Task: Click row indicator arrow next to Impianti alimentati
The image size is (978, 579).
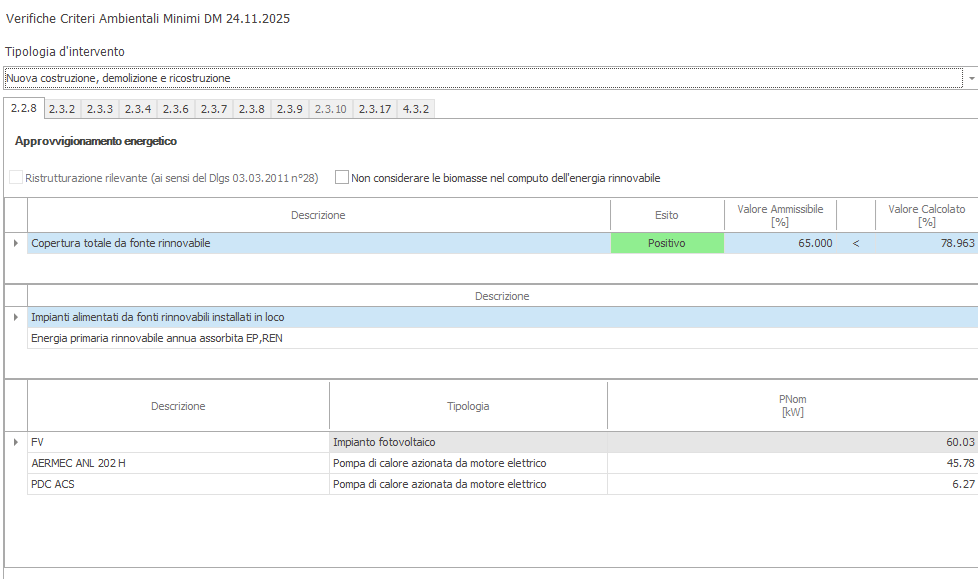Action: click(x=15, y=317)
